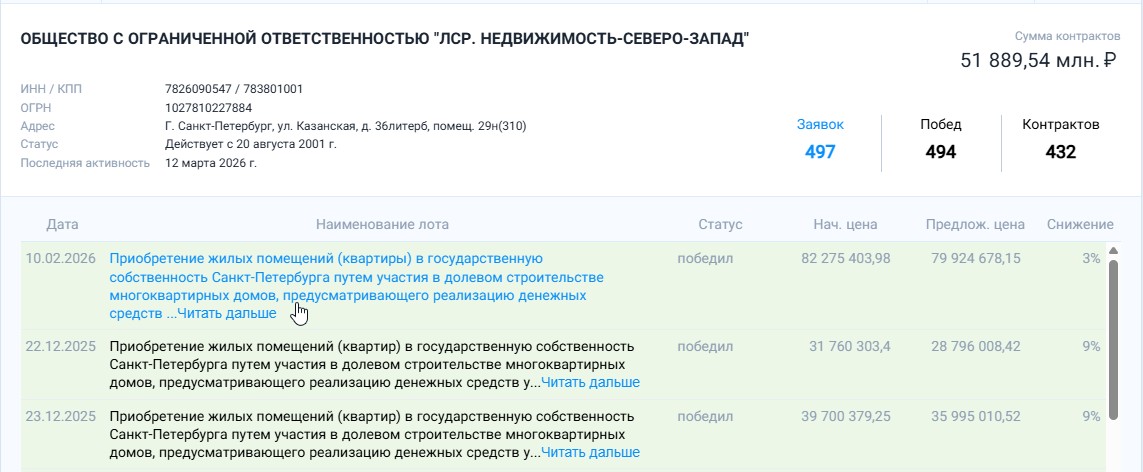Click the 'ИНН / КПП' label
The width and height of the screenshot is (1143, 472).
52,90
